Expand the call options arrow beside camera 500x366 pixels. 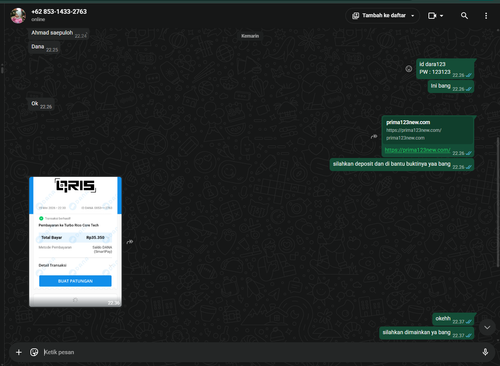(442, 16)
